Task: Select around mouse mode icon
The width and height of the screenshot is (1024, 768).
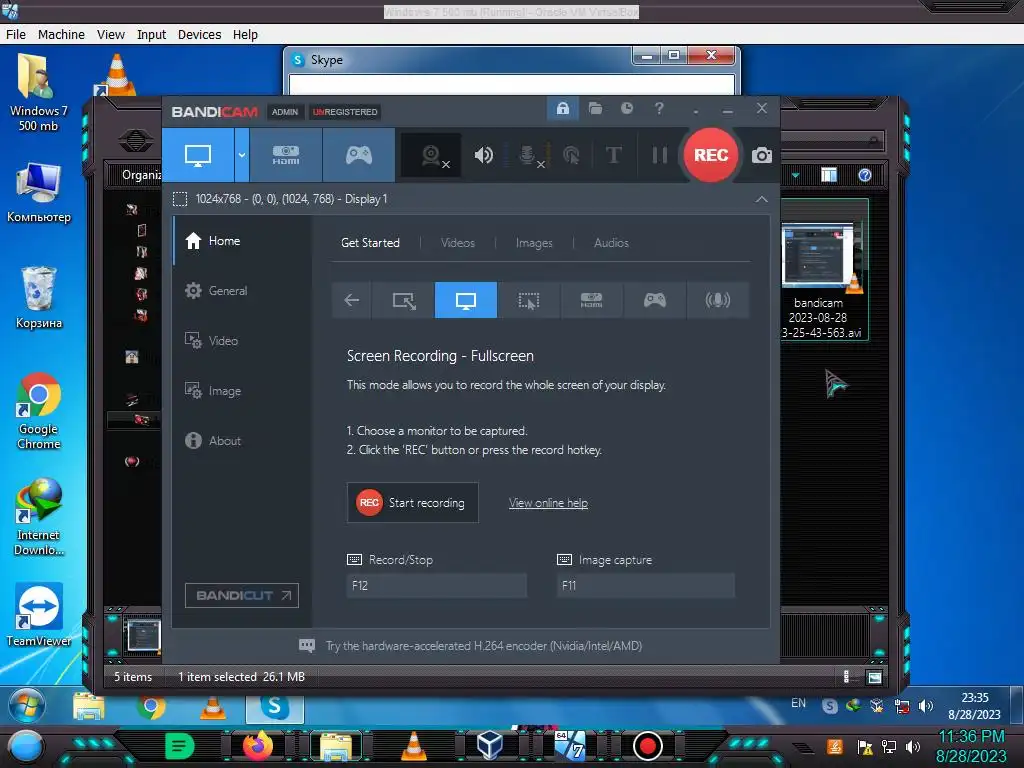Action: tap(528, 300)
